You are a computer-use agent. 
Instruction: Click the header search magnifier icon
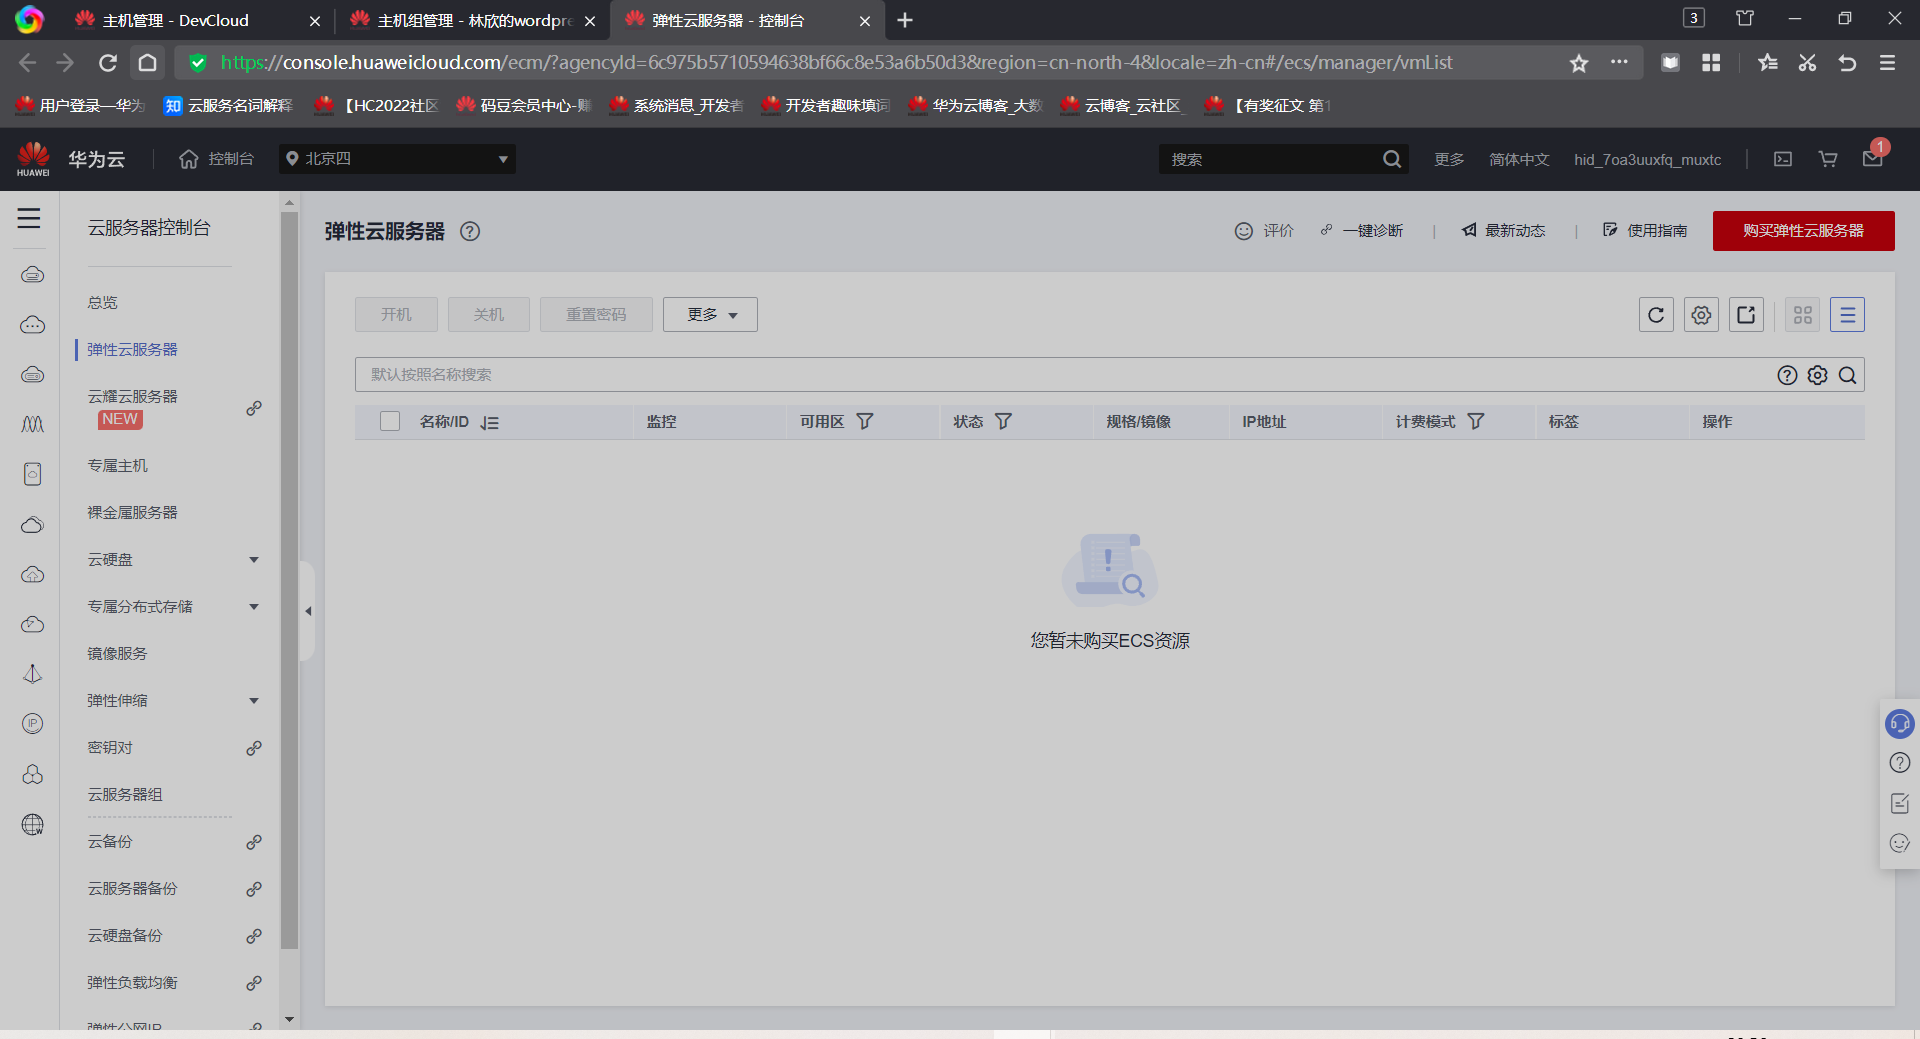pyautogui.click(x=1392, y=159)
